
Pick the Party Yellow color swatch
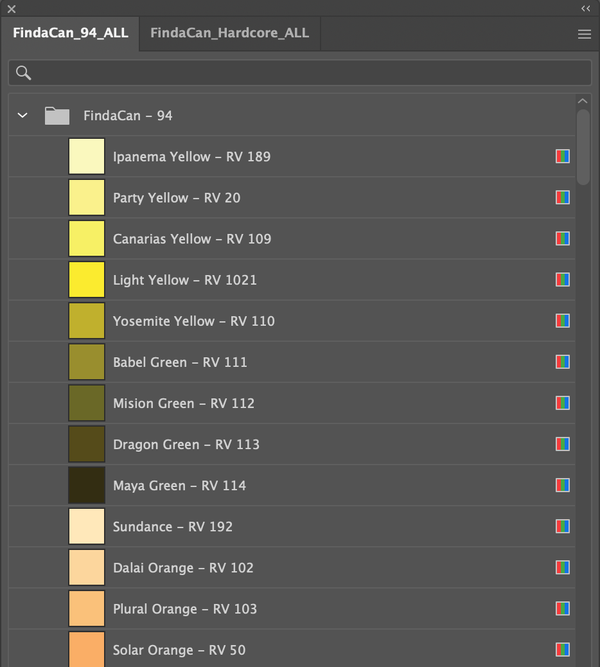(86, 198)
